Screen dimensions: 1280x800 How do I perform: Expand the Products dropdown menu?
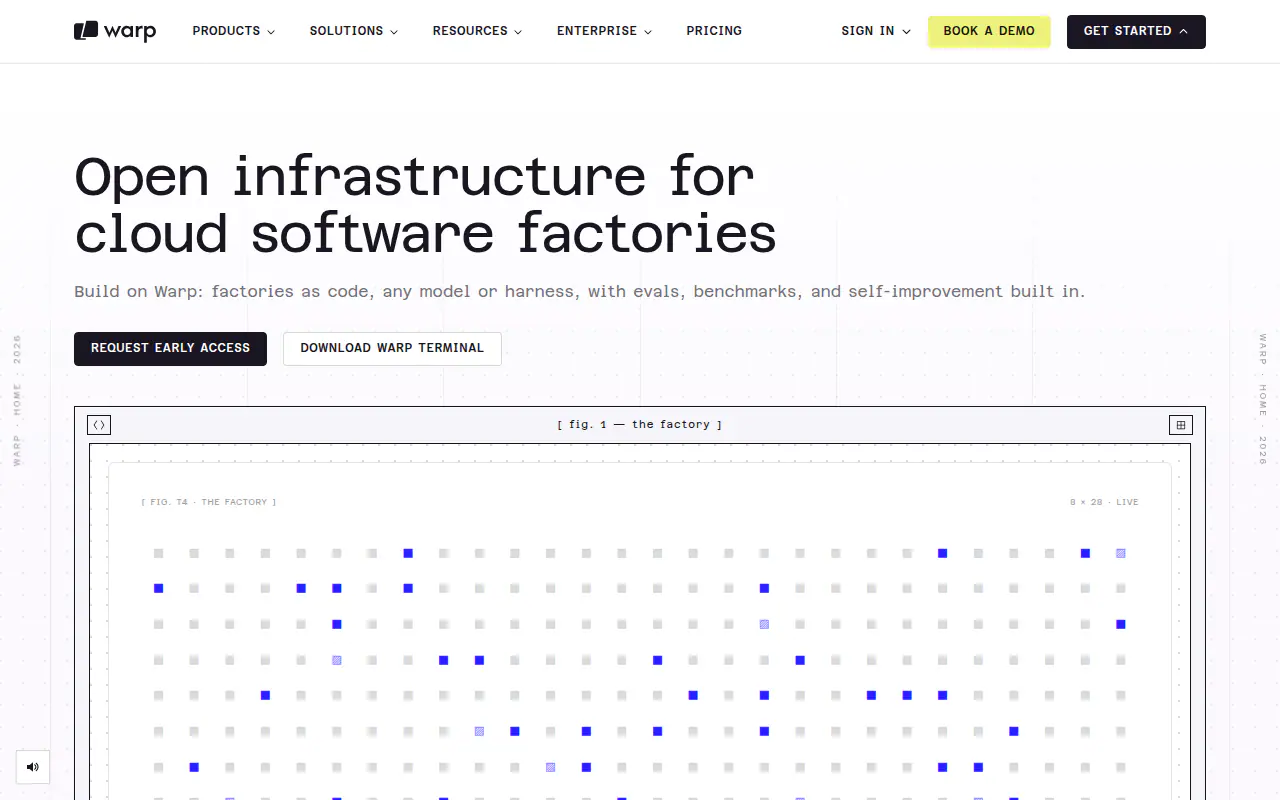[x=233, y=31]
